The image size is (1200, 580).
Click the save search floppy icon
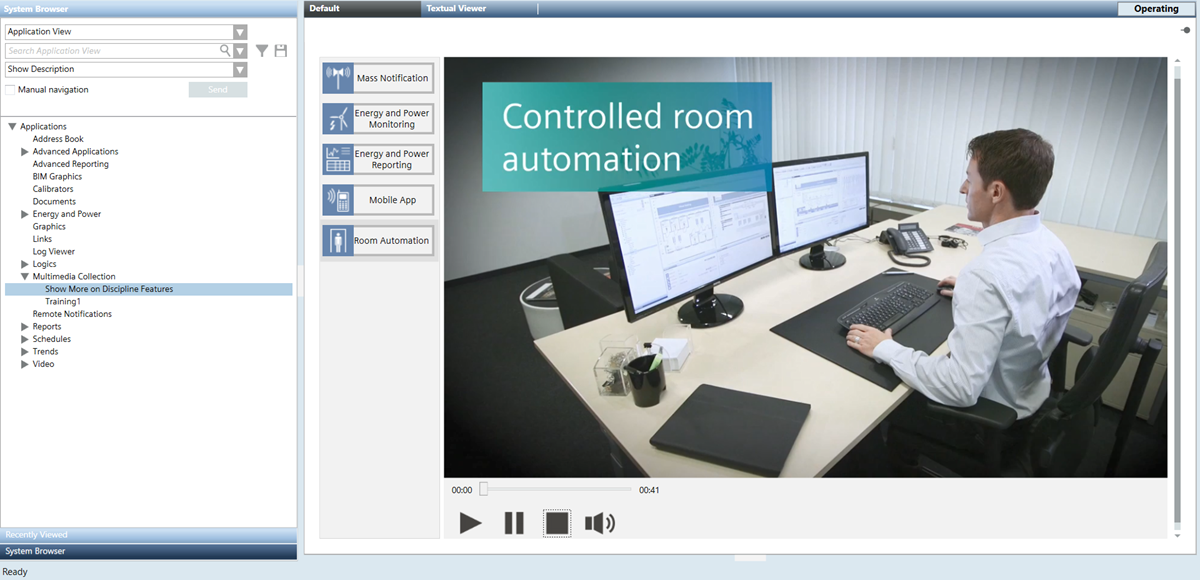[x=281, y=51]
